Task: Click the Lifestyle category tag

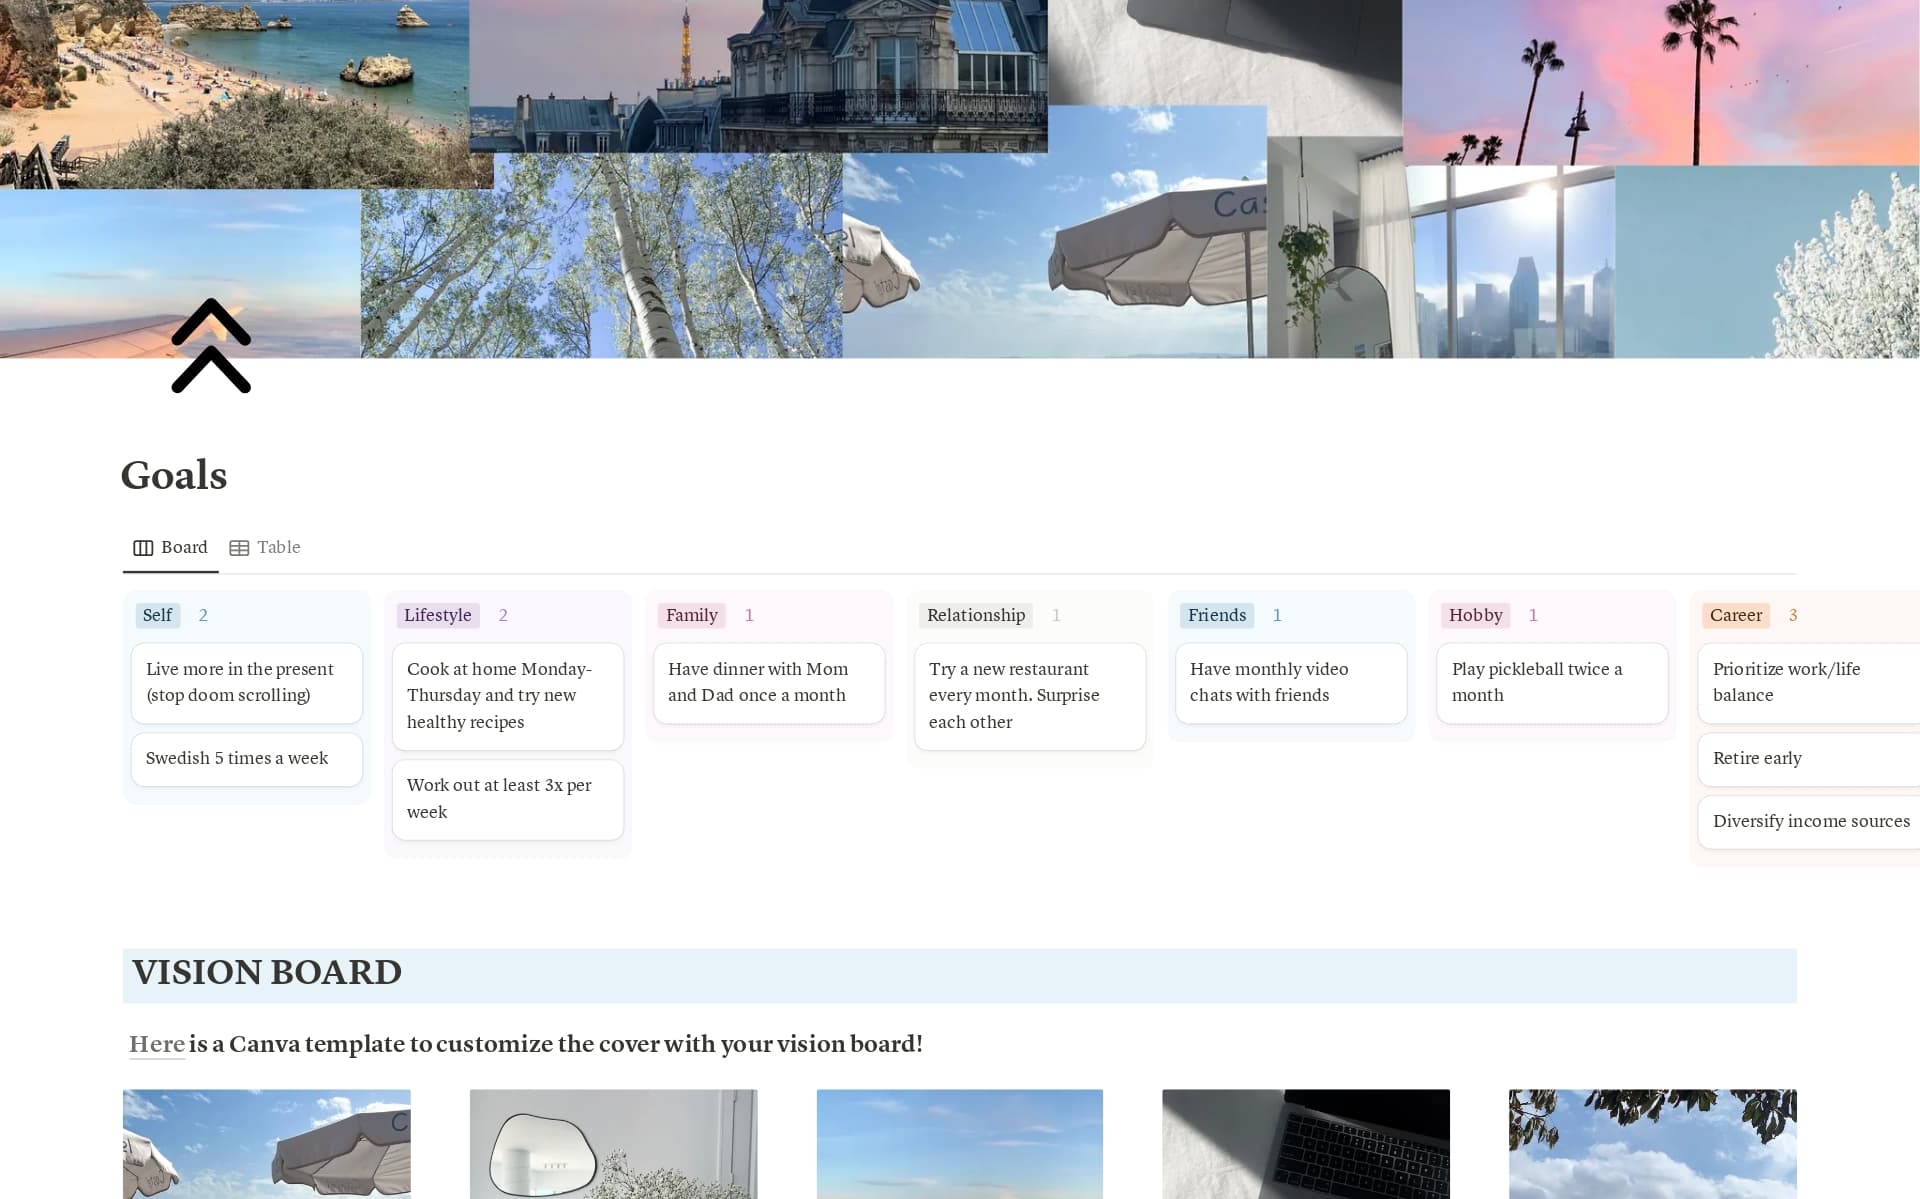Action: click(x=437, y=615)
